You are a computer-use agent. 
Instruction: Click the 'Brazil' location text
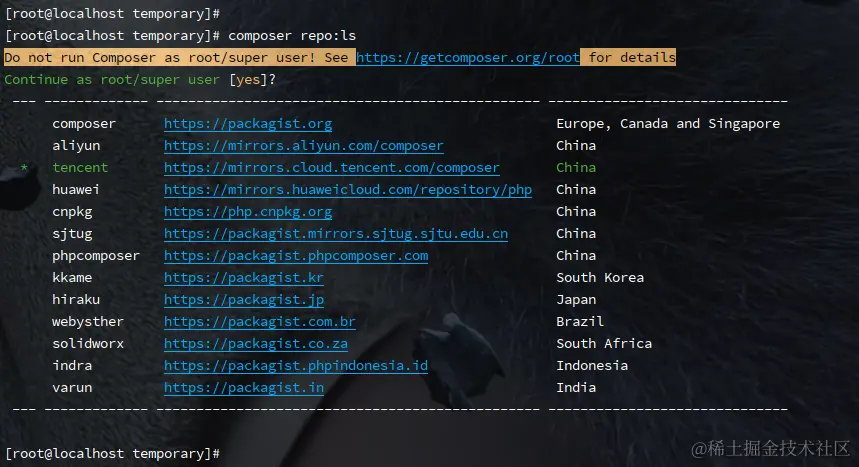click(580, 321)
